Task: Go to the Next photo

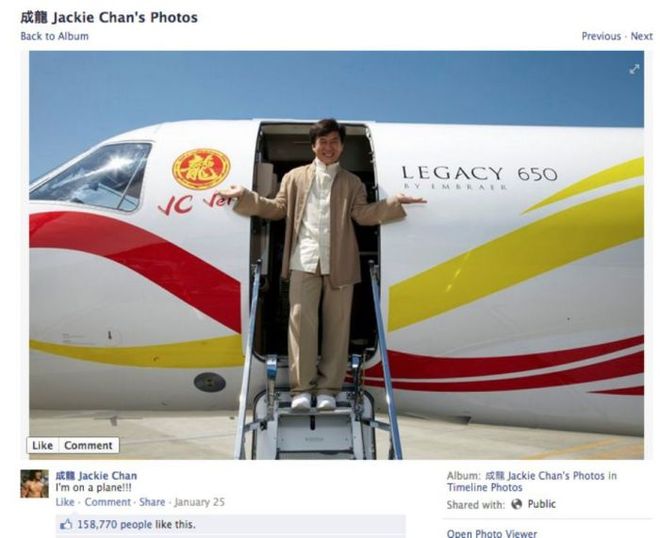Action: pos(641,36)
